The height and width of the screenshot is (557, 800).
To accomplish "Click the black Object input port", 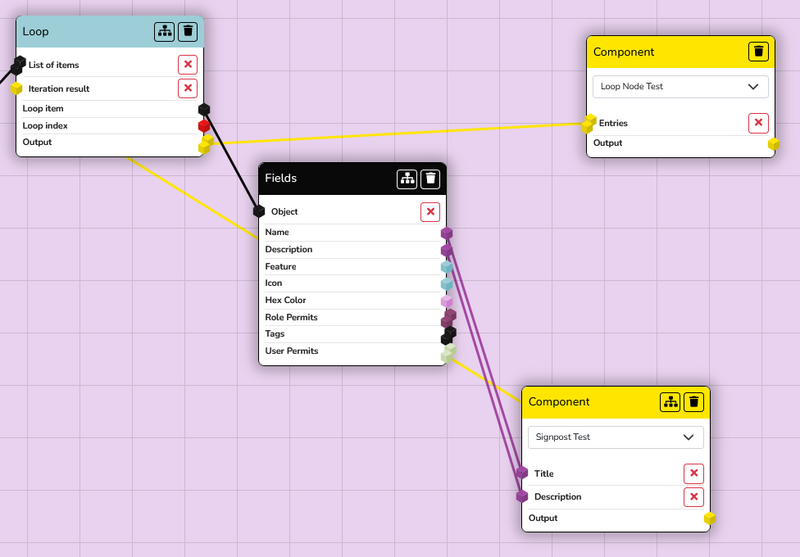I will pos(259,211).
